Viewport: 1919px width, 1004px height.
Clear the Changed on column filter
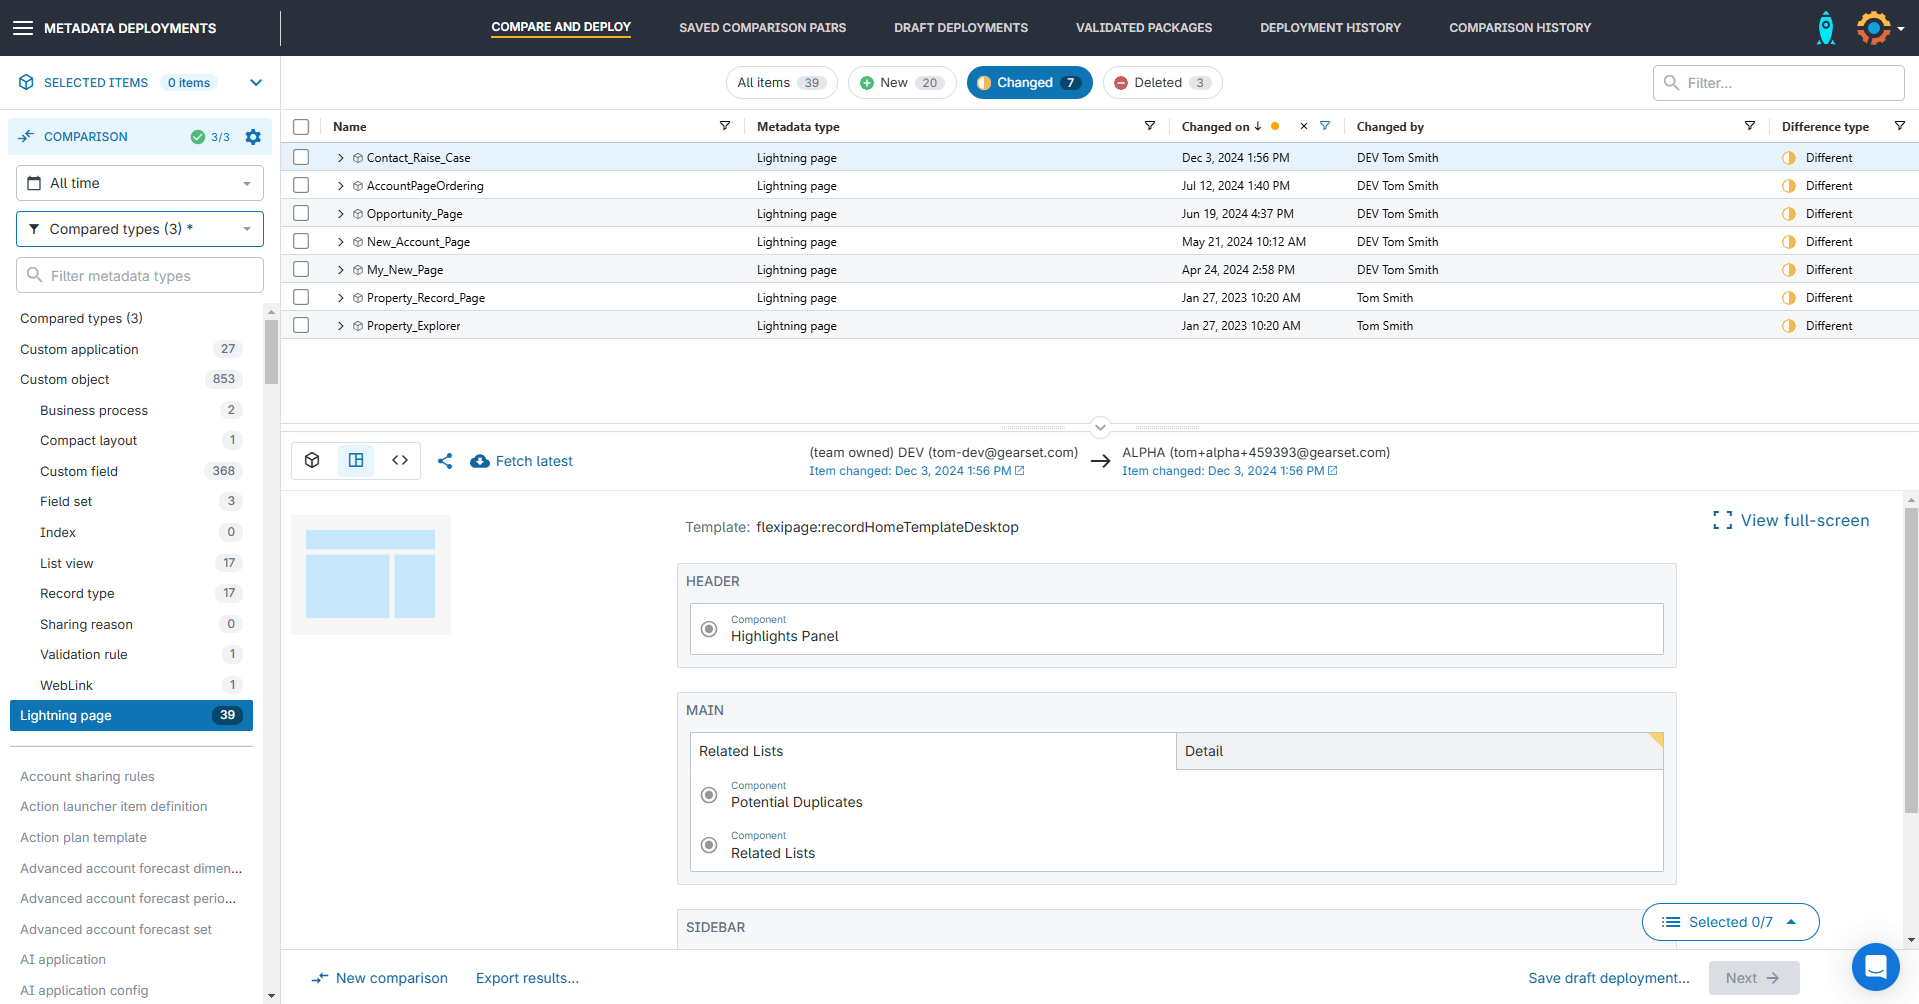[x=1303, y=126]
